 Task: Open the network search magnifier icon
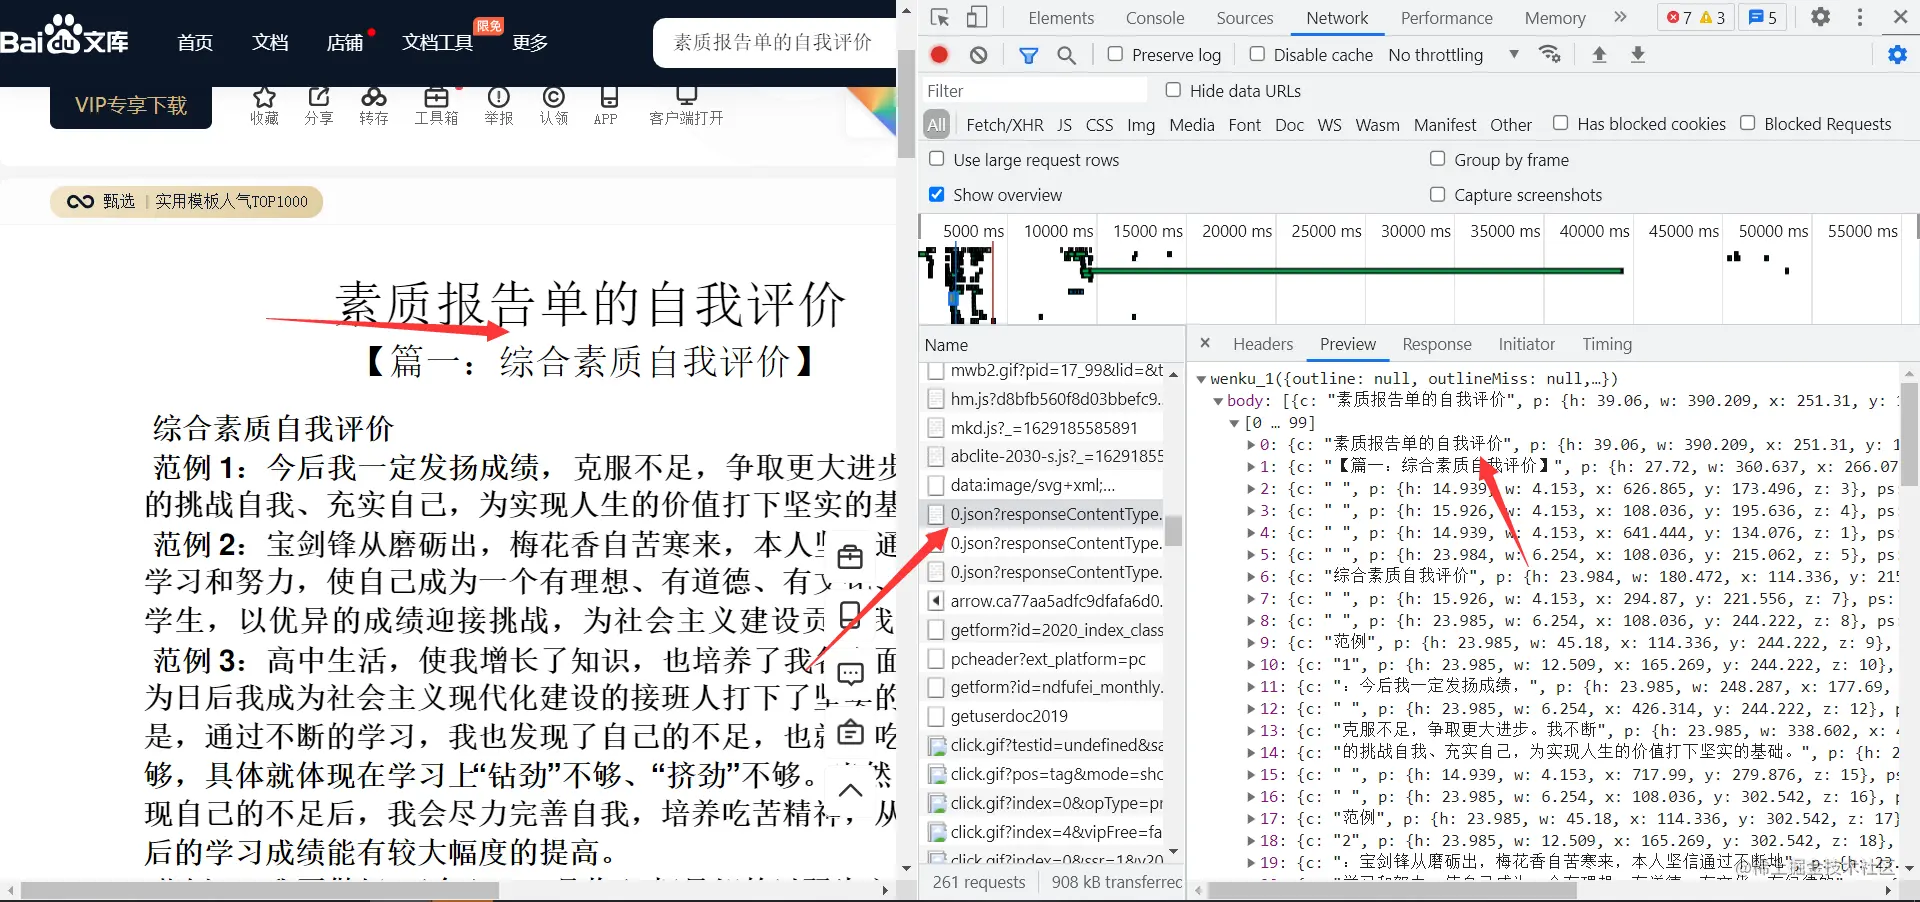[1067, 55]
